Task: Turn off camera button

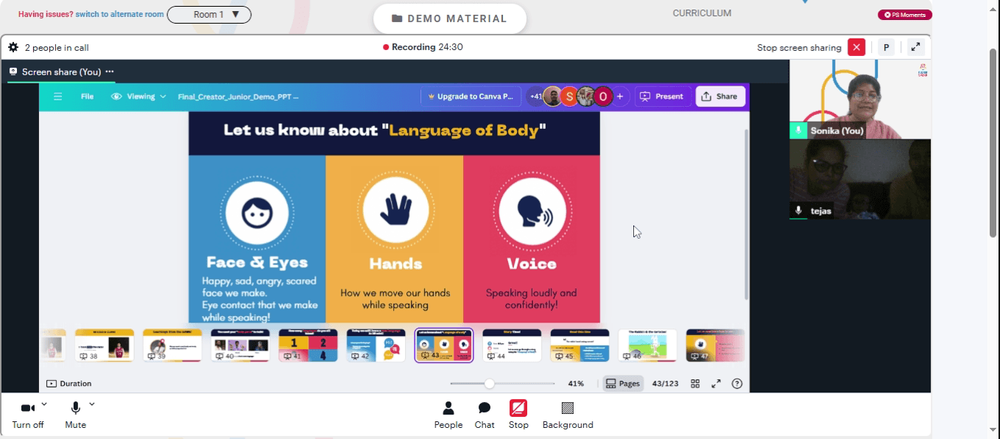Action: click(x=27, y=414)
